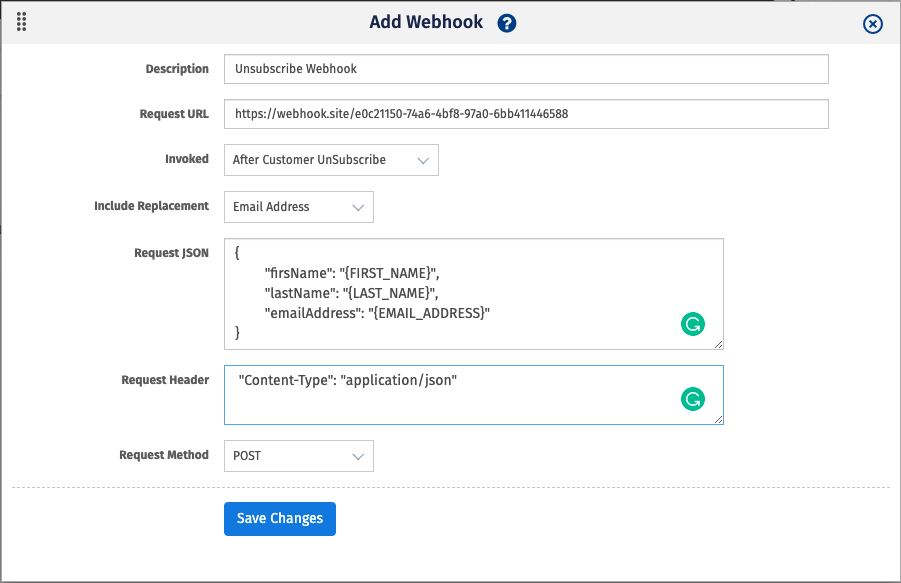Click the close icon on the dialog
This screenshot has width=901, height=583.
click(872, 25)
